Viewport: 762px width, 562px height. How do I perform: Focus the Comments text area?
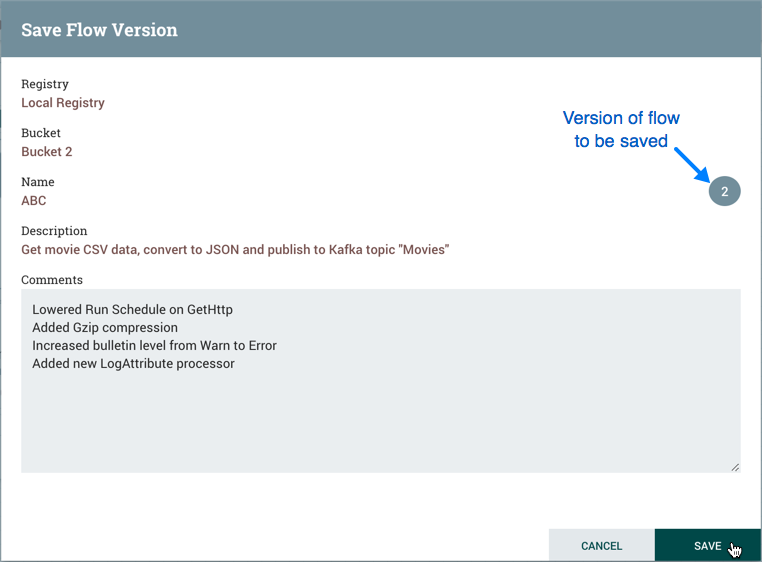pyautogui.click(x=380, y=420)
